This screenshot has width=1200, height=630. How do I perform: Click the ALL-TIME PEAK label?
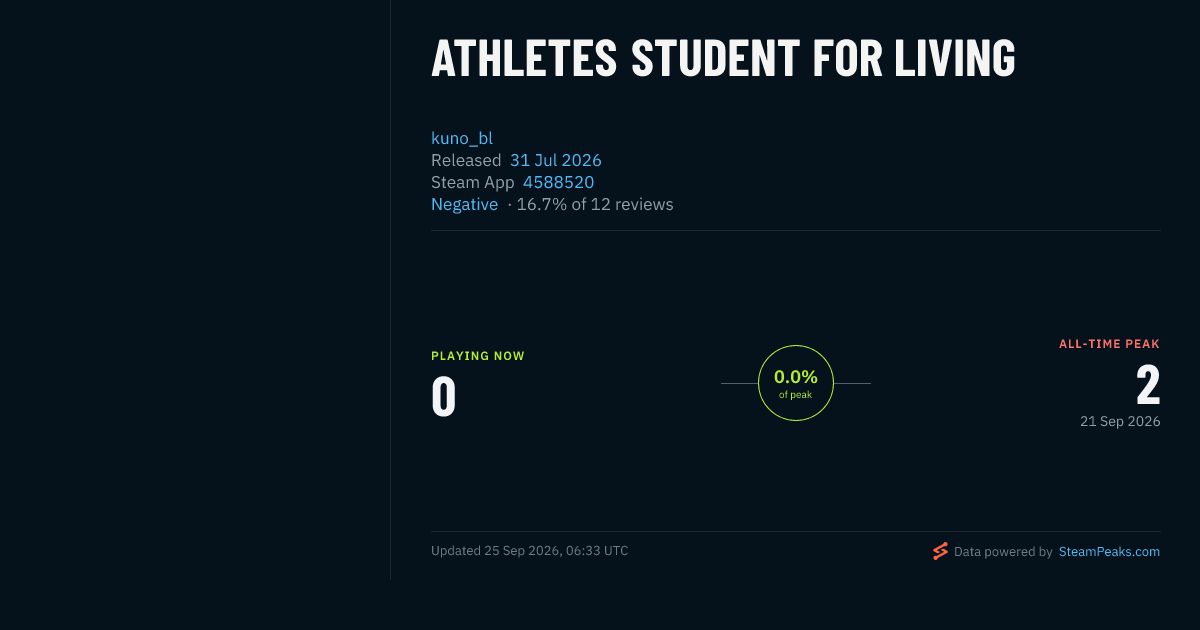1110,344
